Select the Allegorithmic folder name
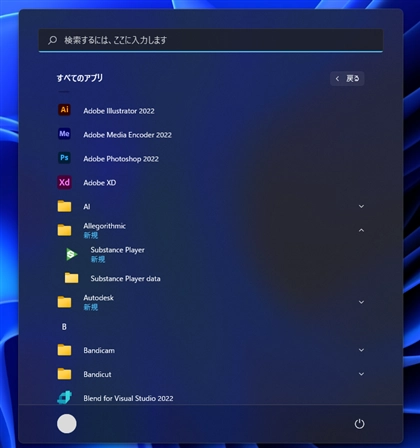 (x=104, y=226)
